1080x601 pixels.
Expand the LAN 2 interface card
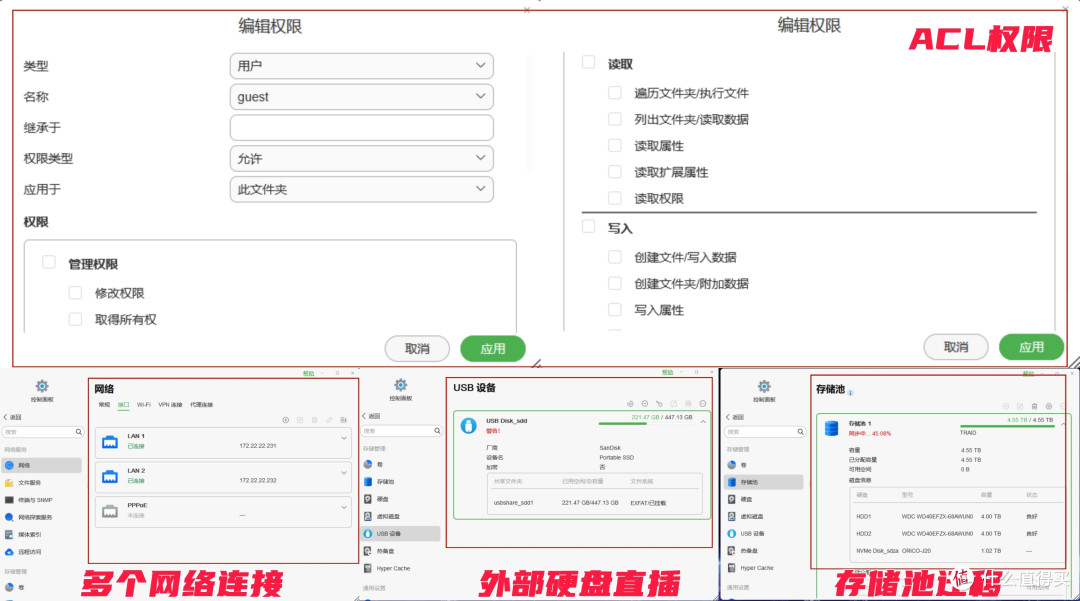[344, 472]
